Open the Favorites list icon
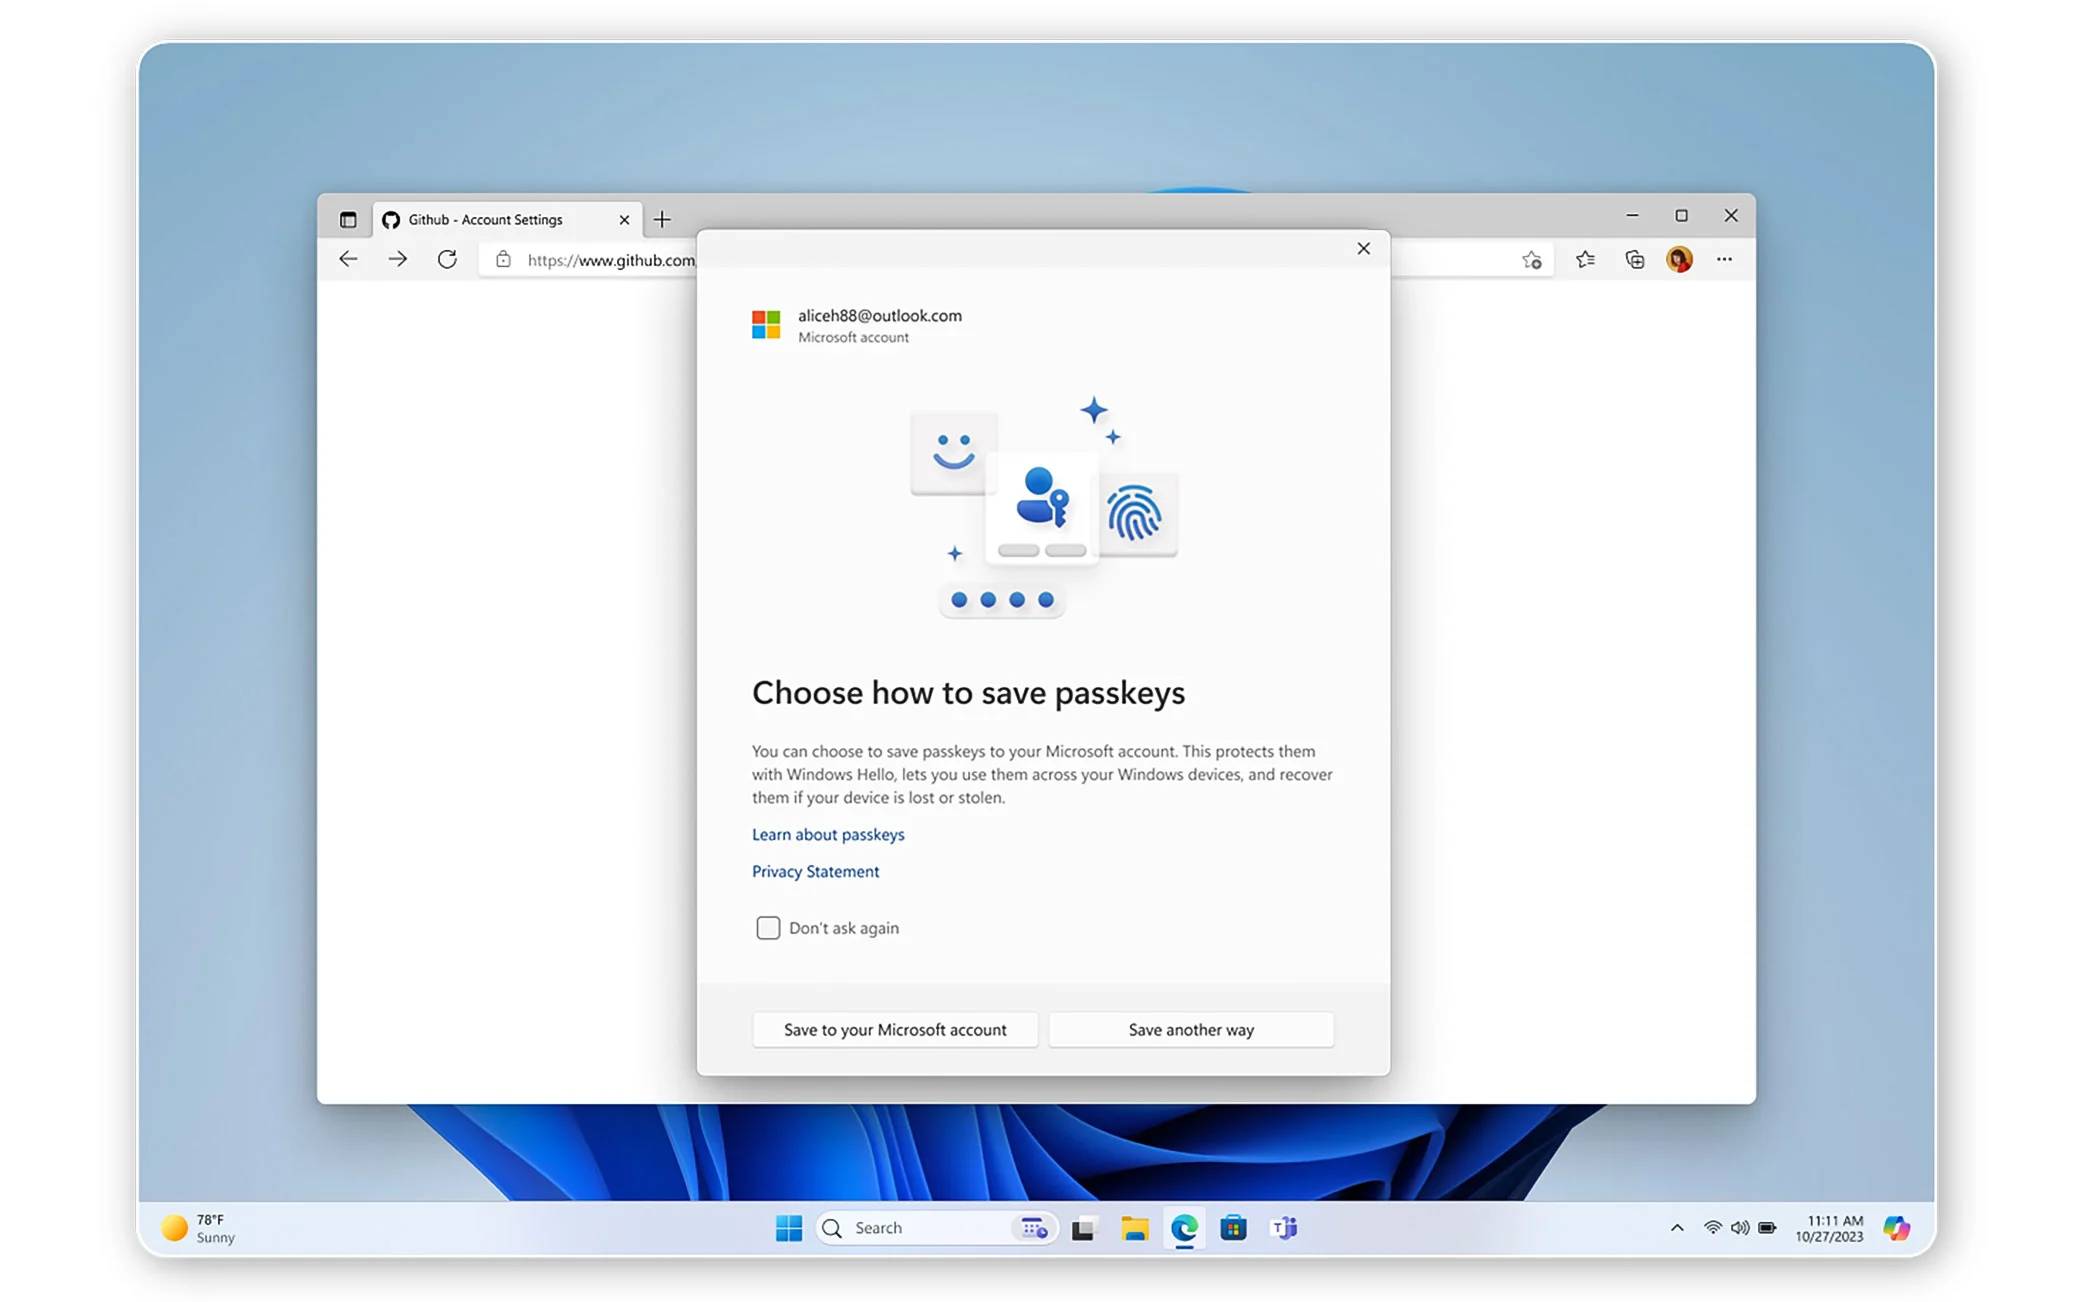 [1585, 260]
